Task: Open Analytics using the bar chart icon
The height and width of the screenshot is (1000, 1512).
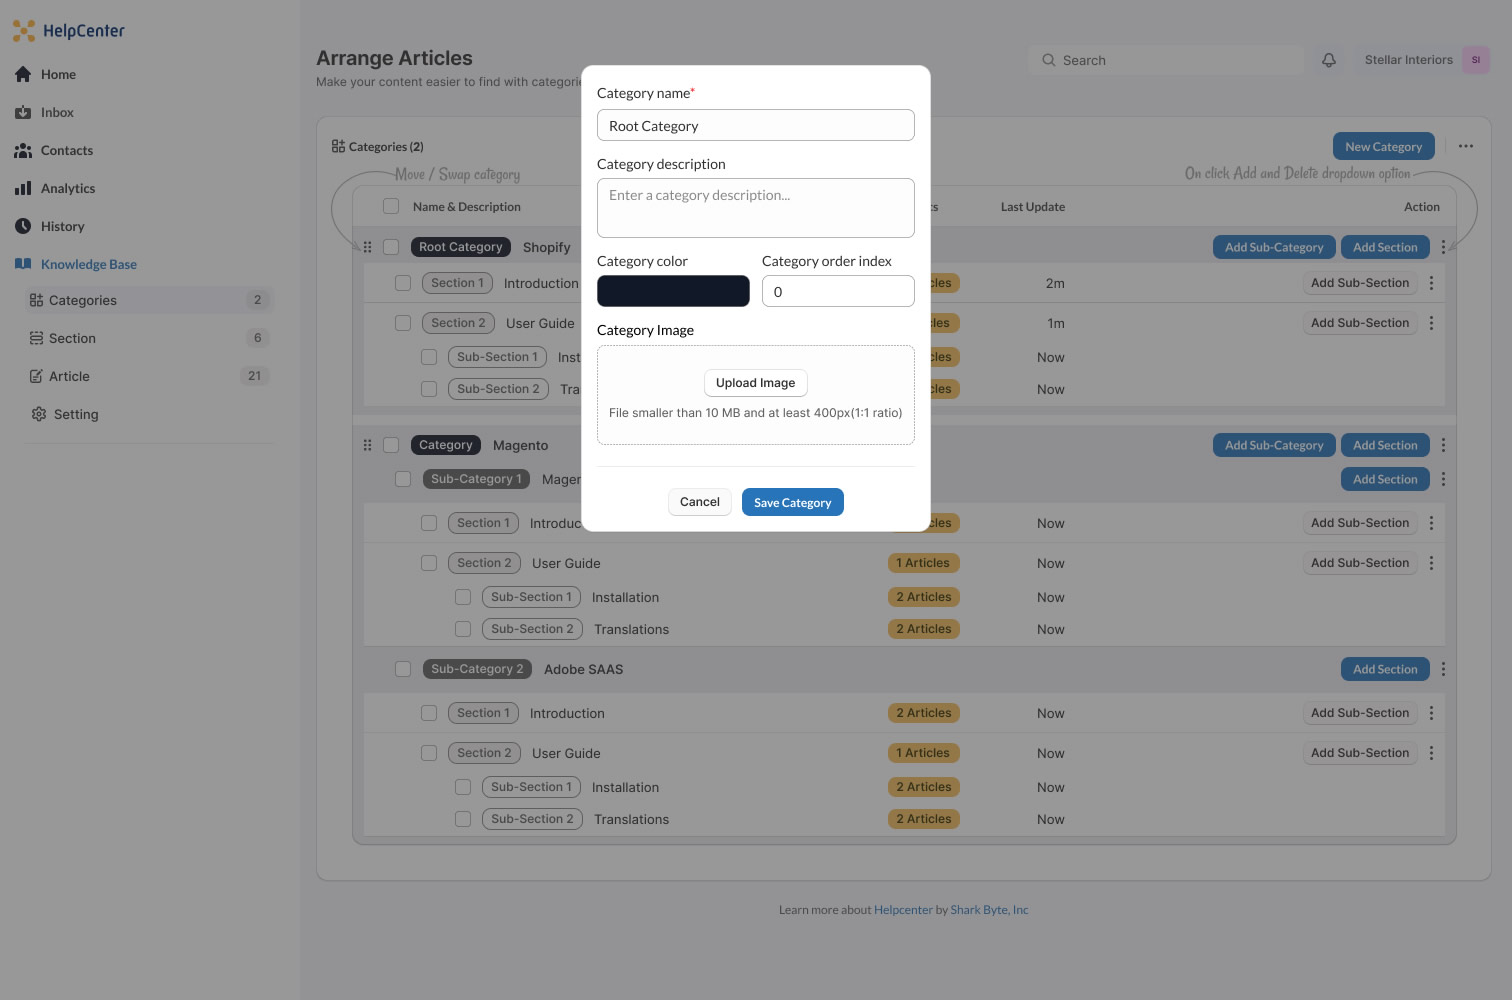Action: pyautogui.click(x=23, y=188)
